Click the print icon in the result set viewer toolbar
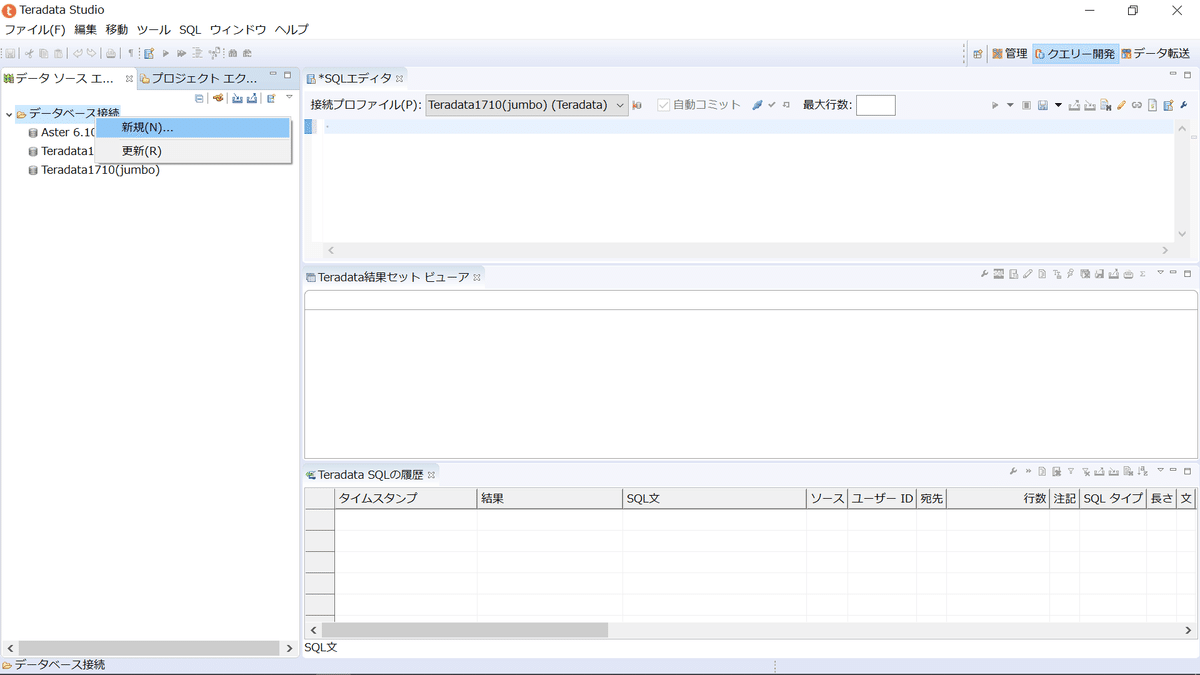Viewport: 1200px width, 675px height. tap(1128, 274)
